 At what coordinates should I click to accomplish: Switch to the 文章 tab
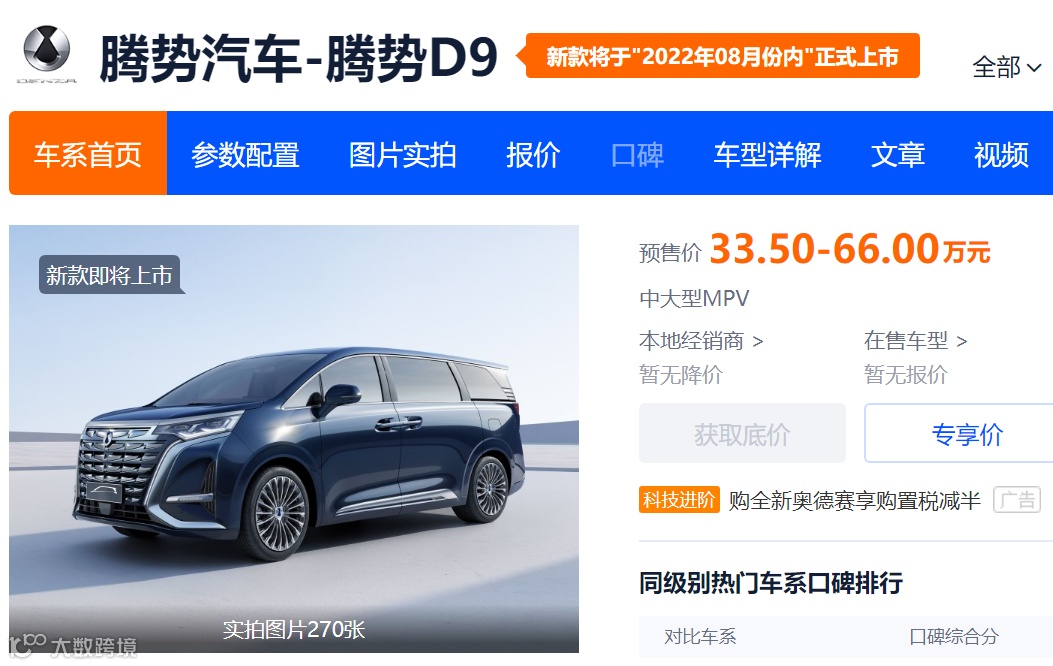(x=898, y=154)
